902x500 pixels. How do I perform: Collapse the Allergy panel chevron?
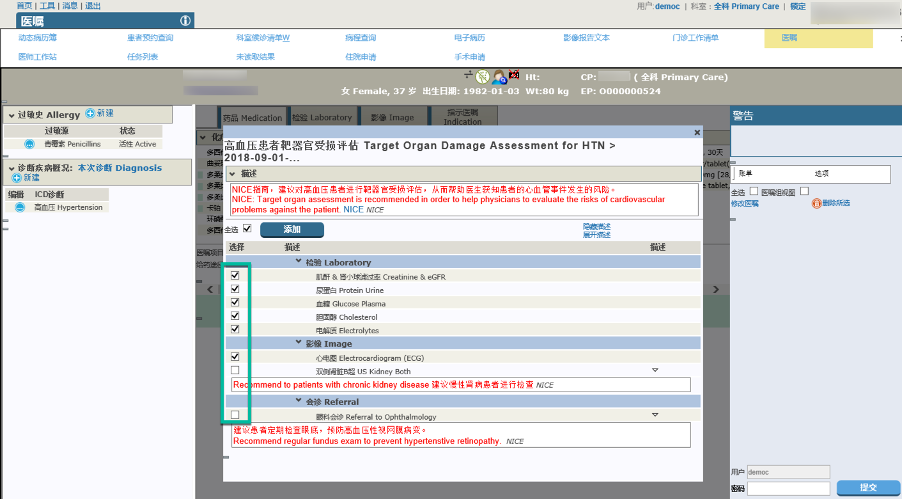click(x=12, y=116)
